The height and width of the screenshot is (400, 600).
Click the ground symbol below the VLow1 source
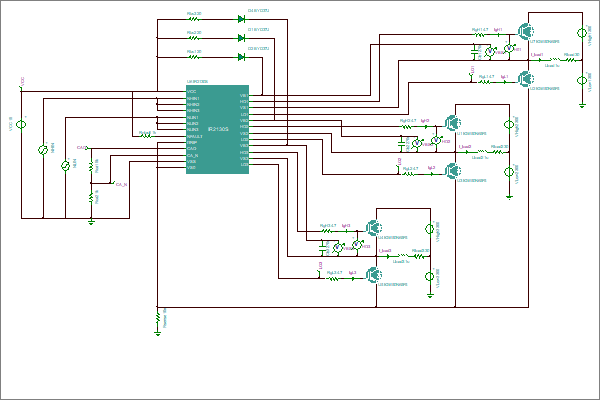click(x=582, y=106)
